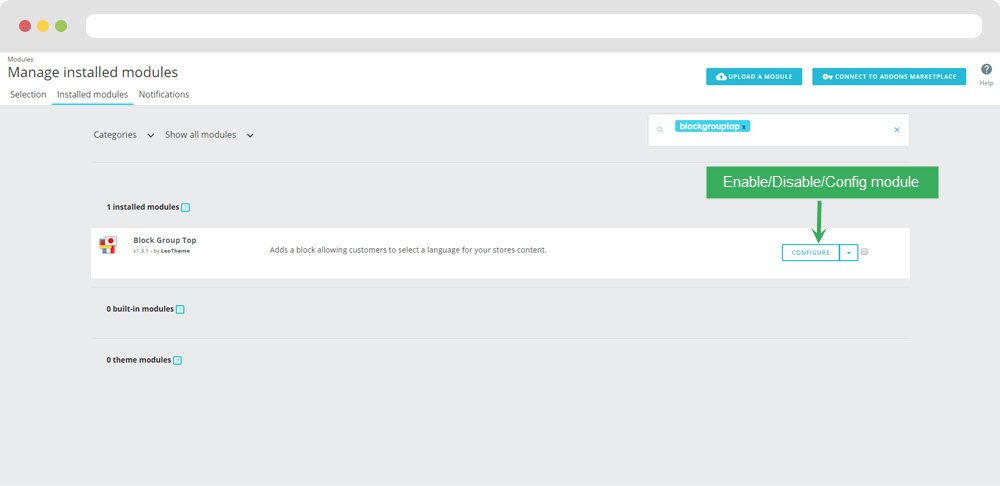The height and width of the screenshot is (486, 1000).
Task: Click the Configure button for Block Group Top
Action: tap(811, 253)
